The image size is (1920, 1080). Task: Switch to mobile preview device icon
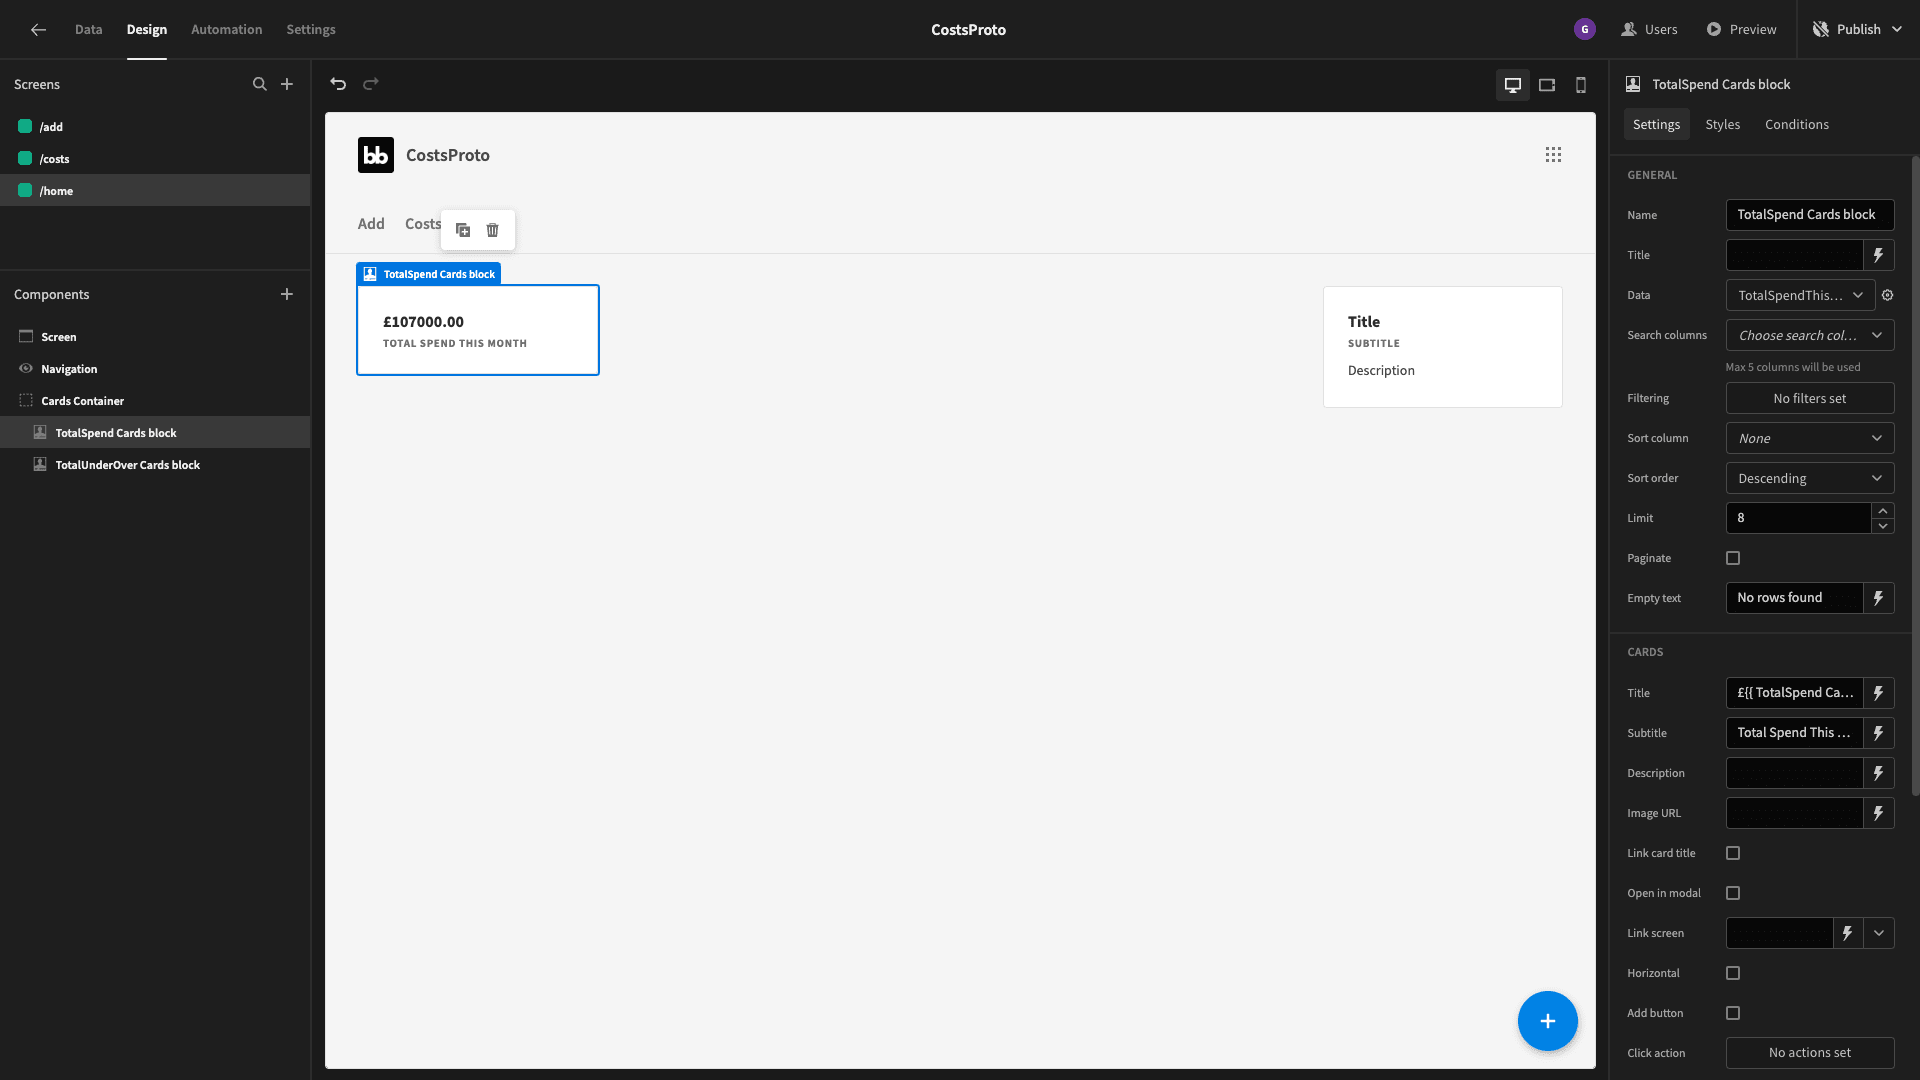1581,85
